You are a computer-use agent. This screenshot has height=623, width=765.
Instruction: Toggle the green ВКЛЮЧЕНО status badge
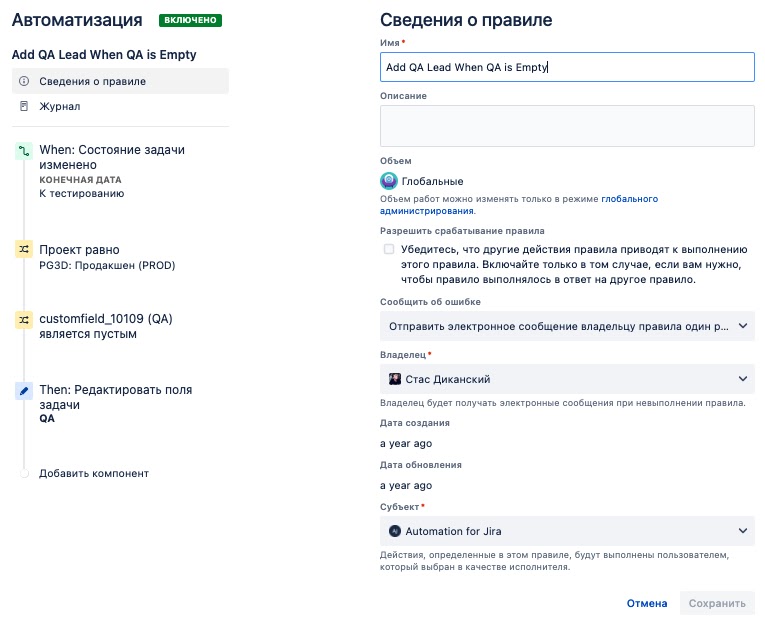point(190,20)
